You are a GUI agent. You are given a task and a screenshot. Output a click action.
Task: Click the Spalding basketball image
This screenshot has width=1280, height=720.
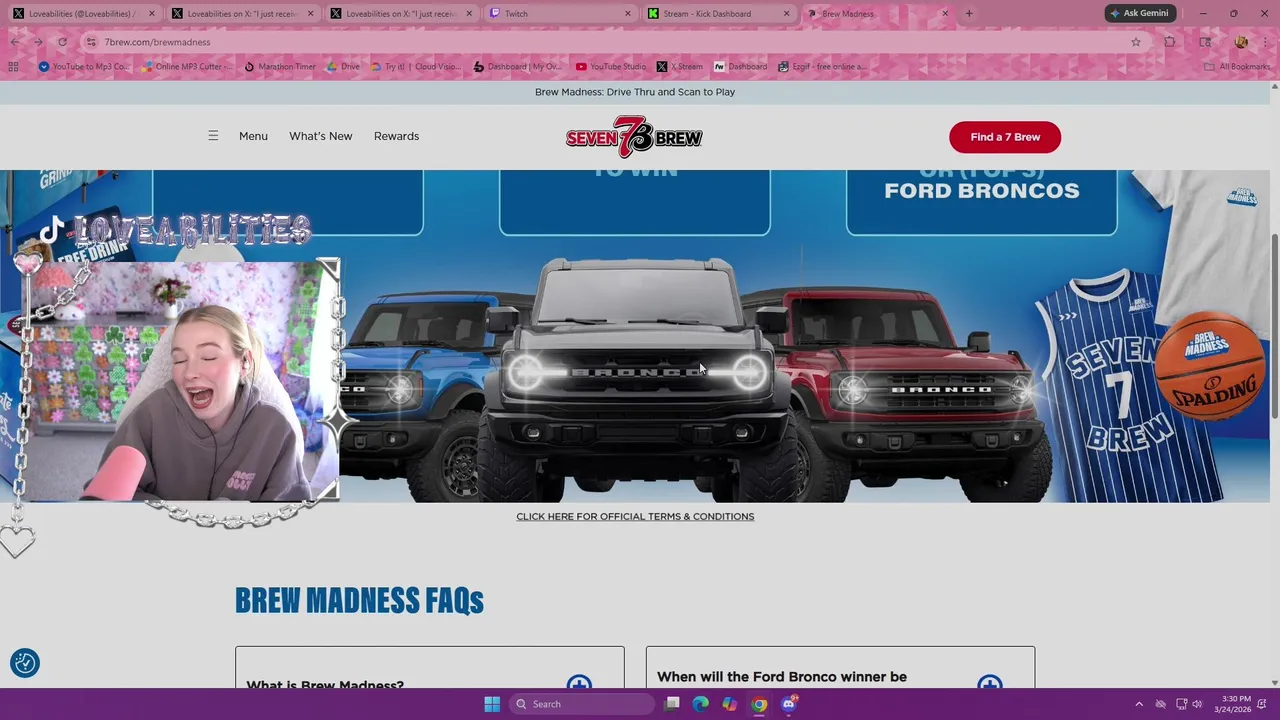coord(1208,366)
